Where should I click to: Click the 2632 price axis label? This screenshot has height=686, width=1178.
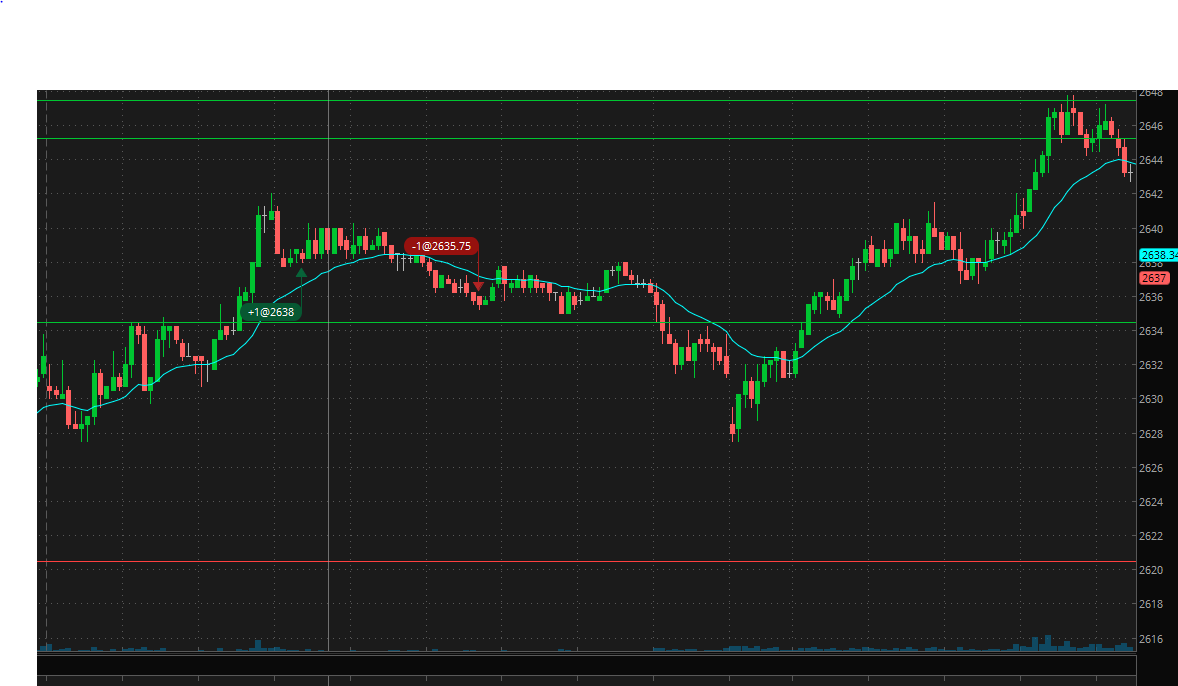tap(1151, 365)
